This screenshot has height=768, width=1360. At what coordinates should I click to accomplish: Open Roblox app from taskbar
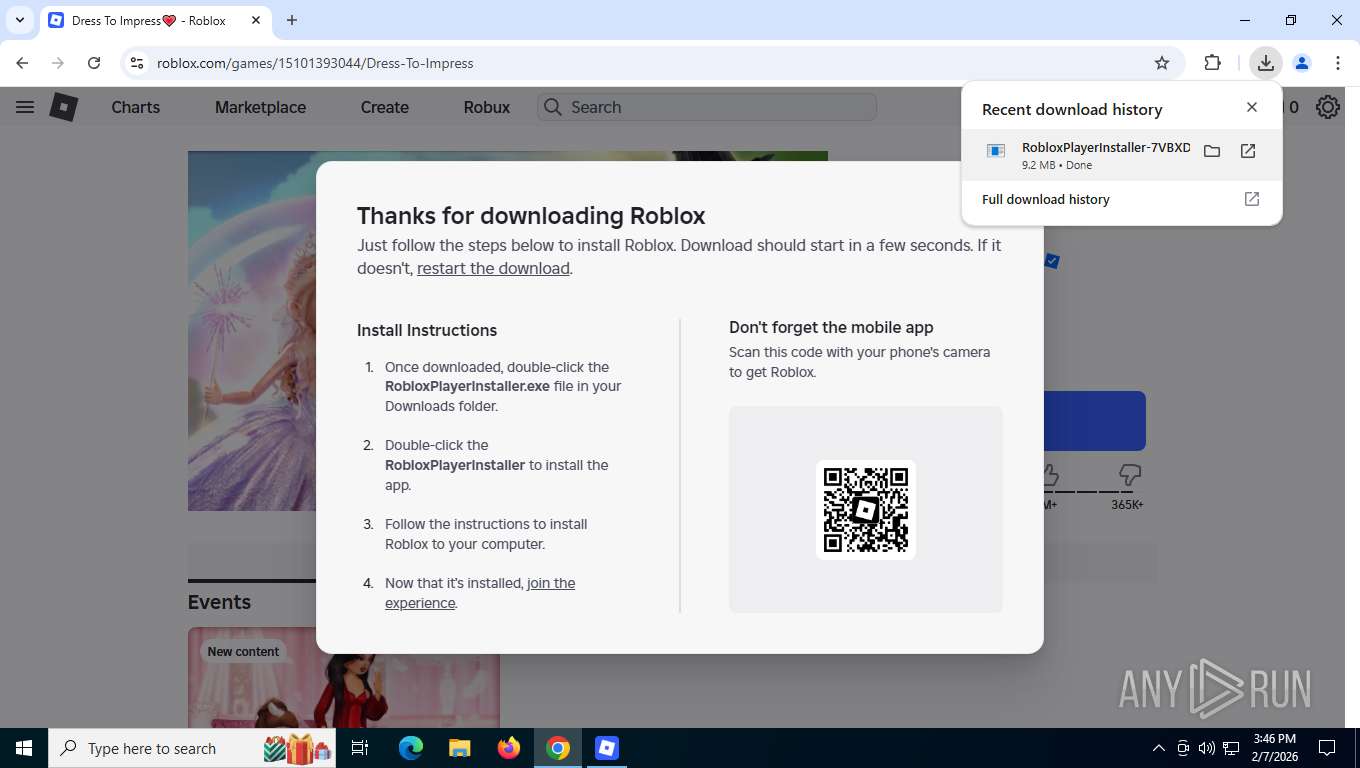(607, 748)
